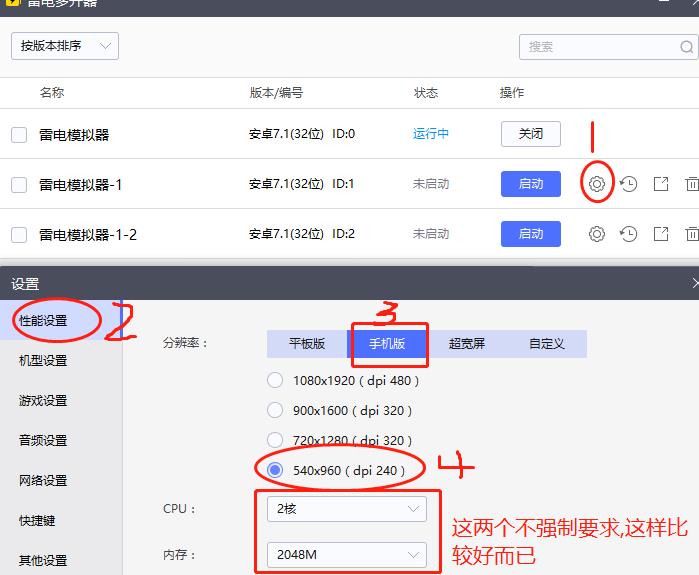Select 1080x1920 (dpi 480) resolution
The width and height of the screenshot is (699, 575).
(275, 380)
